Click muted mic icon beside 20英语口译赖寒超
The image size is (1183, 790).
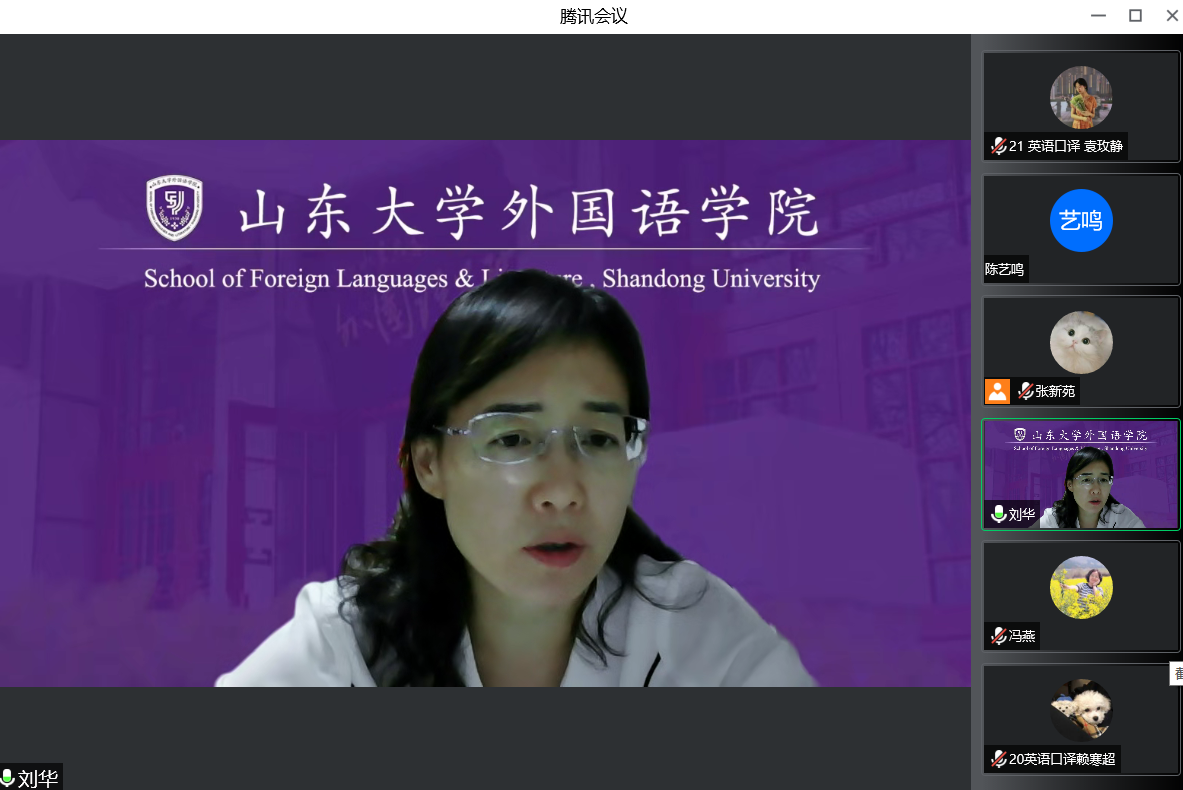tap(998, 759)
